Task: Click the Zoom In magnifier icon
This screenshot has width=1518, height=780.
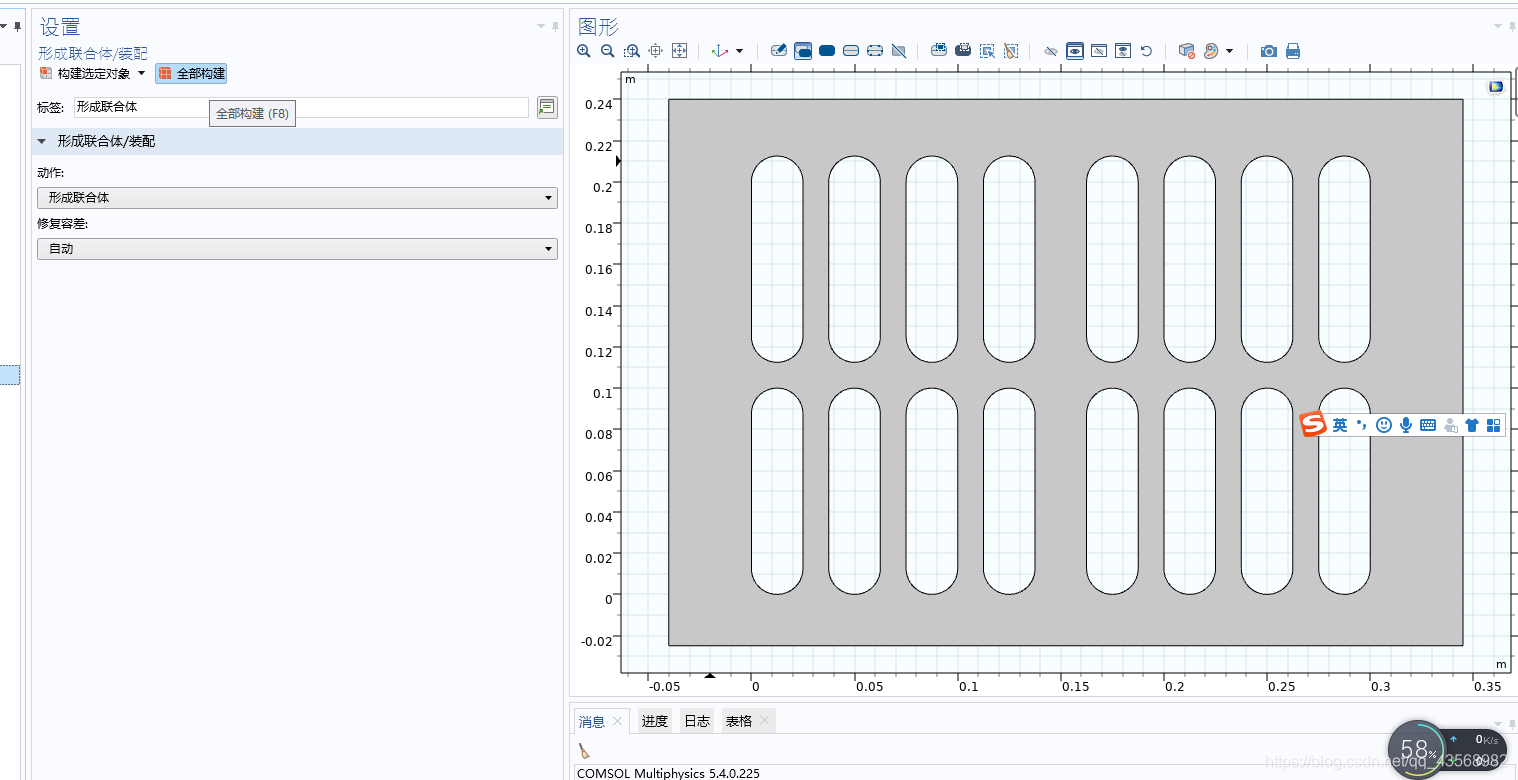Action: (x=584, y=51)
